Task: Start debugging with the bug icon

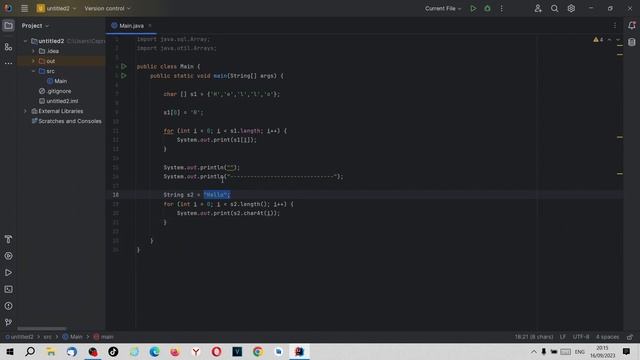Action: point(487,8)
